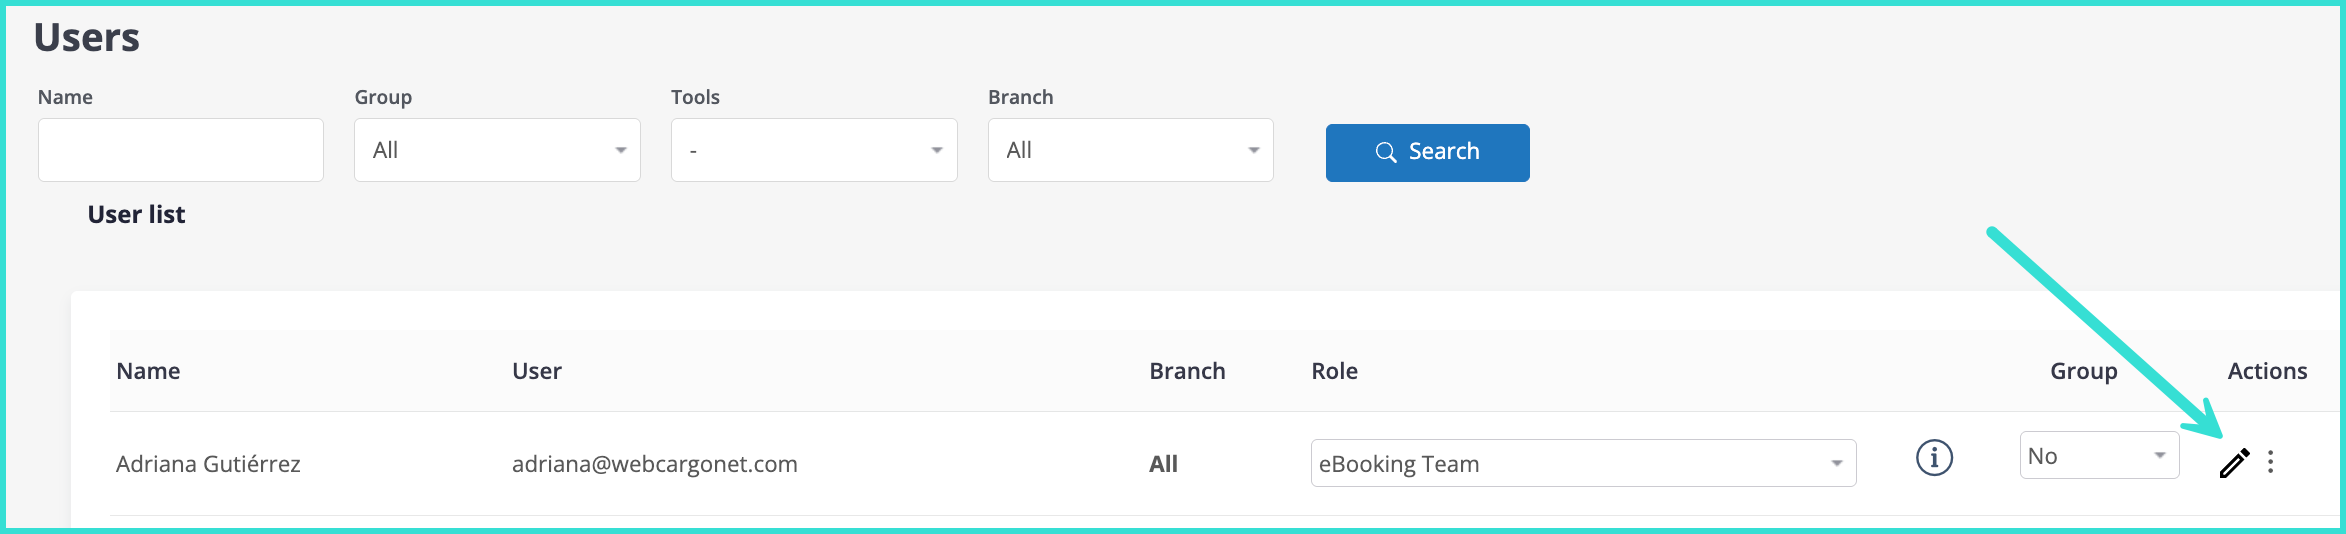This screenshot has width=2346, height=534.
Task: Click the role info icon
Action: point(1934,458)
